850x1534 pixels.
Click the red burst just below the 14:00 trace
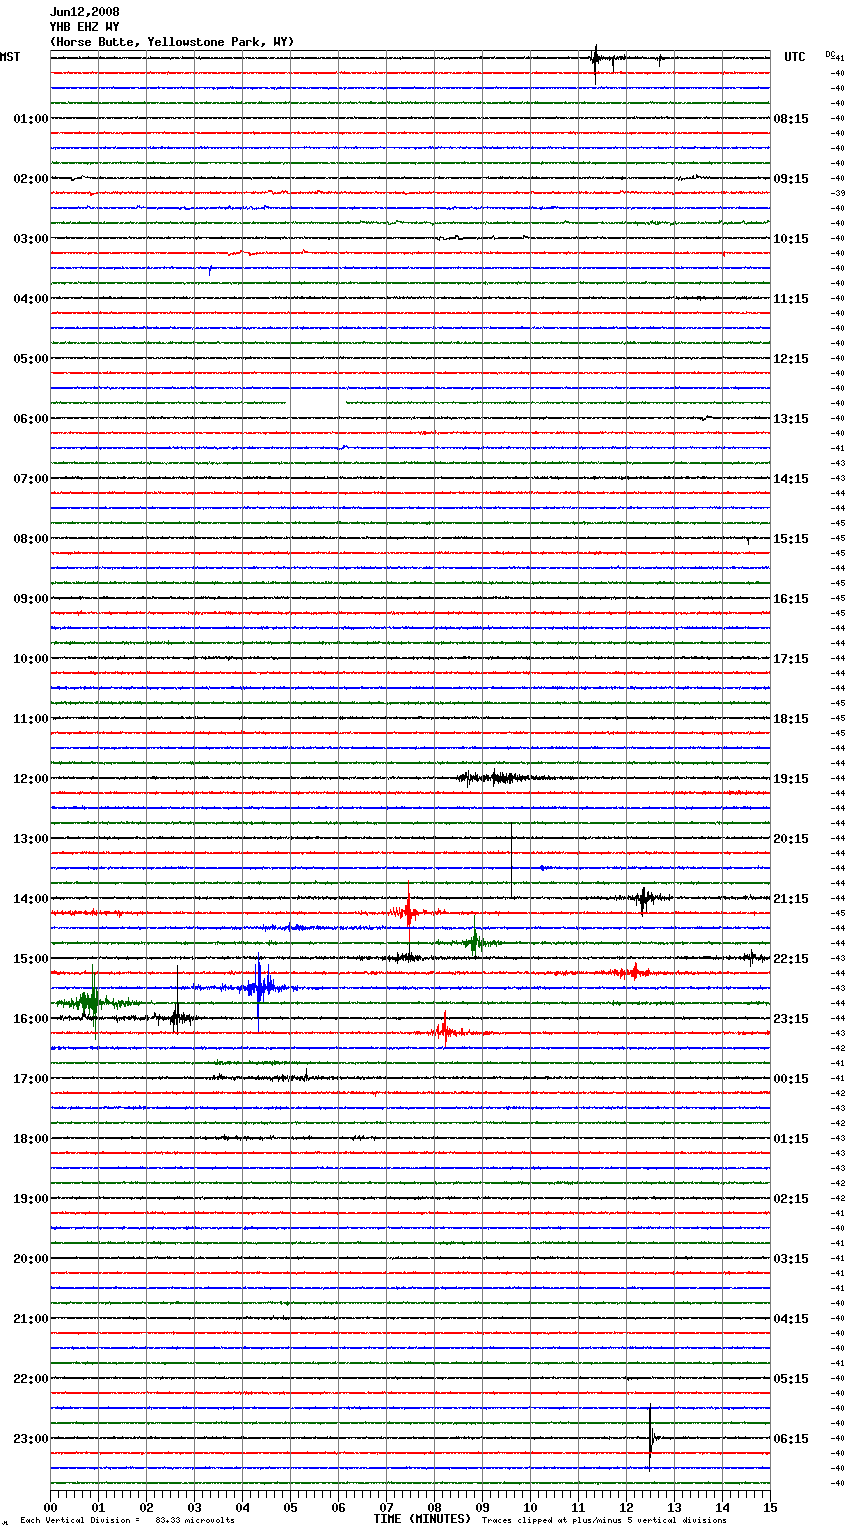[x=408, y=912]
